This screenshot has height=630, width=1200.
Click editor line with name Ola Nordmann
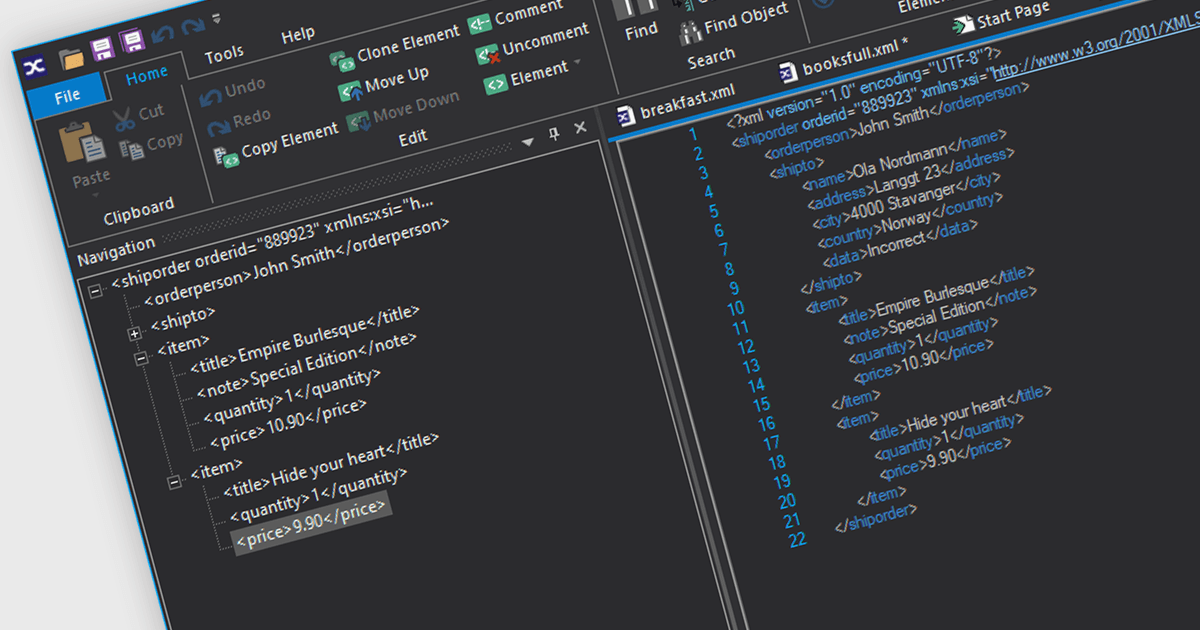pyautogui.click(x=902, y=161)
